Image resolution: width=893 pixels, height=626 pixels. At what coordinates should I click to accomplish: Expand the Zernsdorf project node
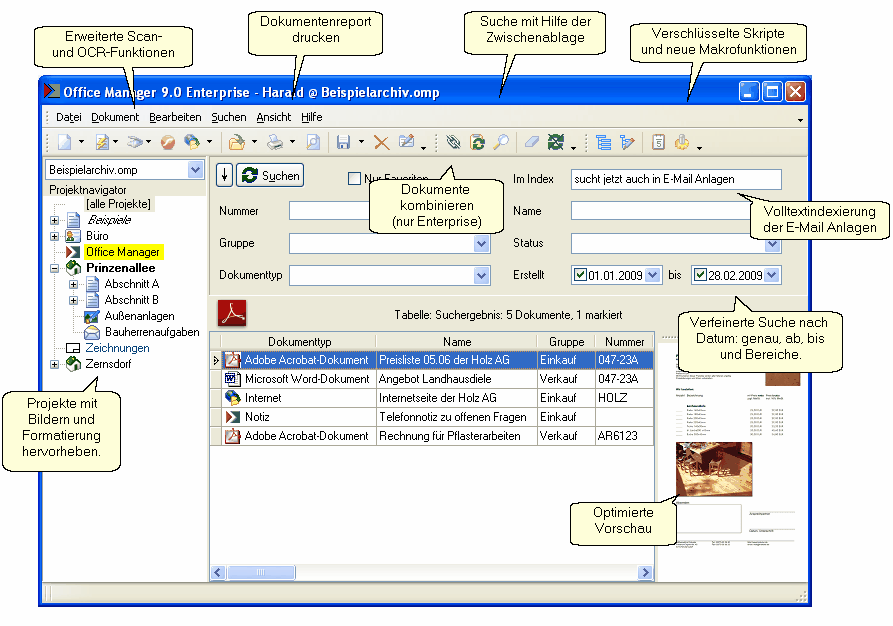point(55,364)
